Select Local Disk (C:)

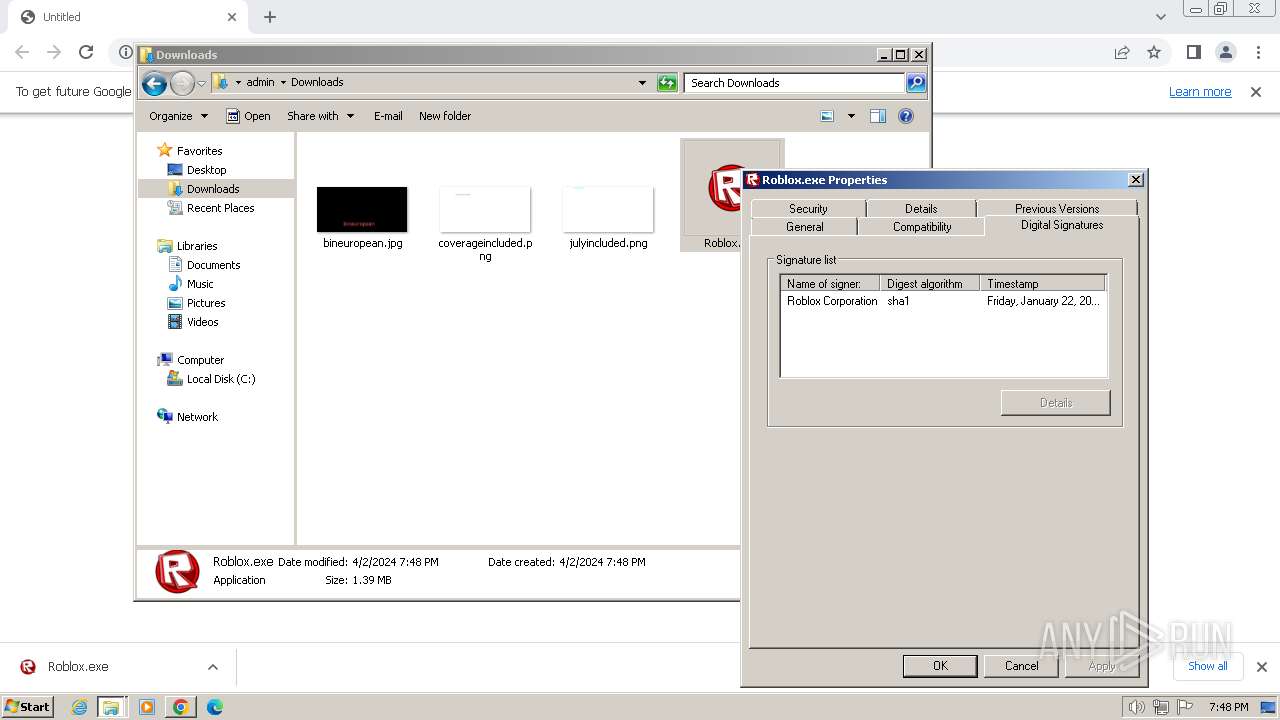point(220,379)
